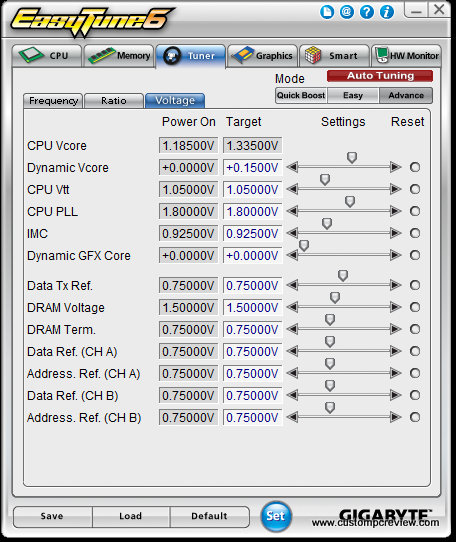This screenshot has height=542, width=456.
Task: Open HW Monitor tab icon
Action: pyautogui.click(x=382, y=55)
